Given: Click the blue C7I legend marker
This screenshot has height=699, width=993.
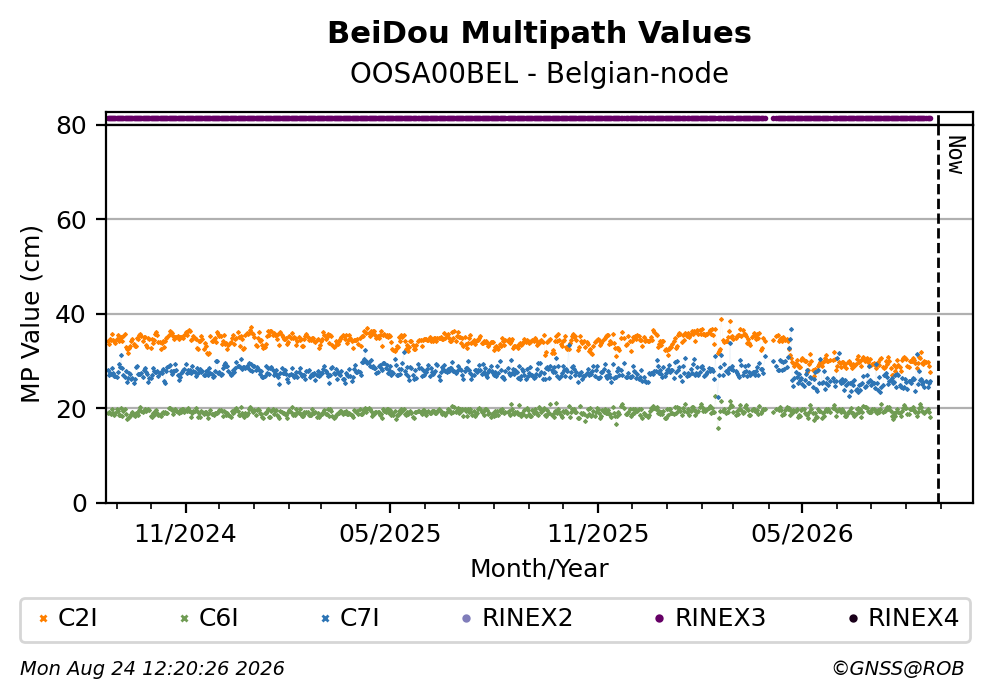Looking at the screenshot, I should click(x=326, y=619).
